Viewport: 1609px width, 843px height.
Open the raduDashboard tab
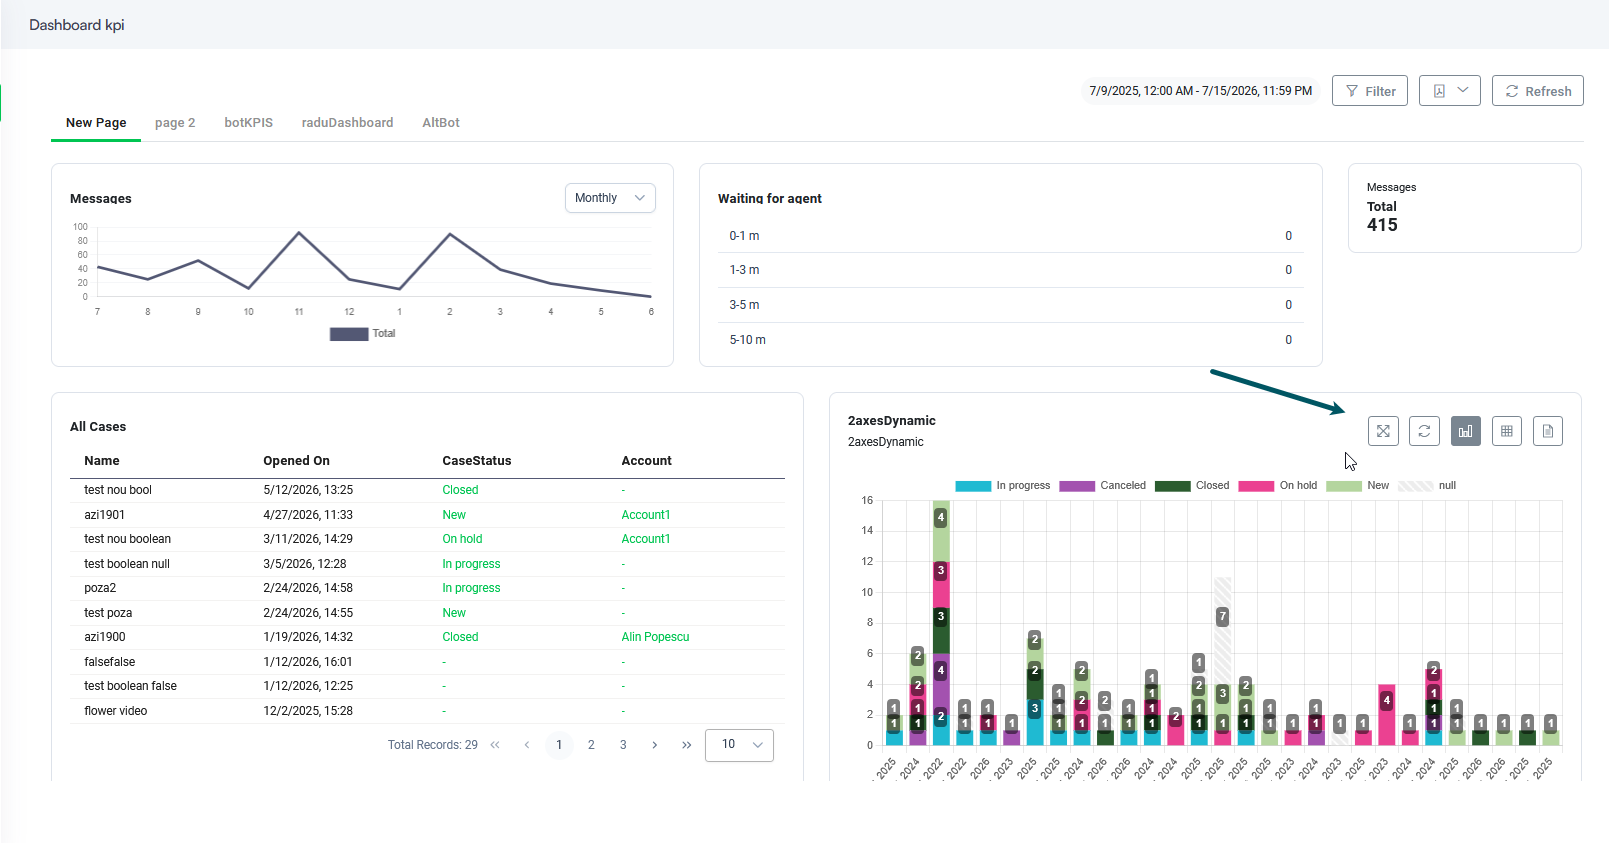point(347,123)
